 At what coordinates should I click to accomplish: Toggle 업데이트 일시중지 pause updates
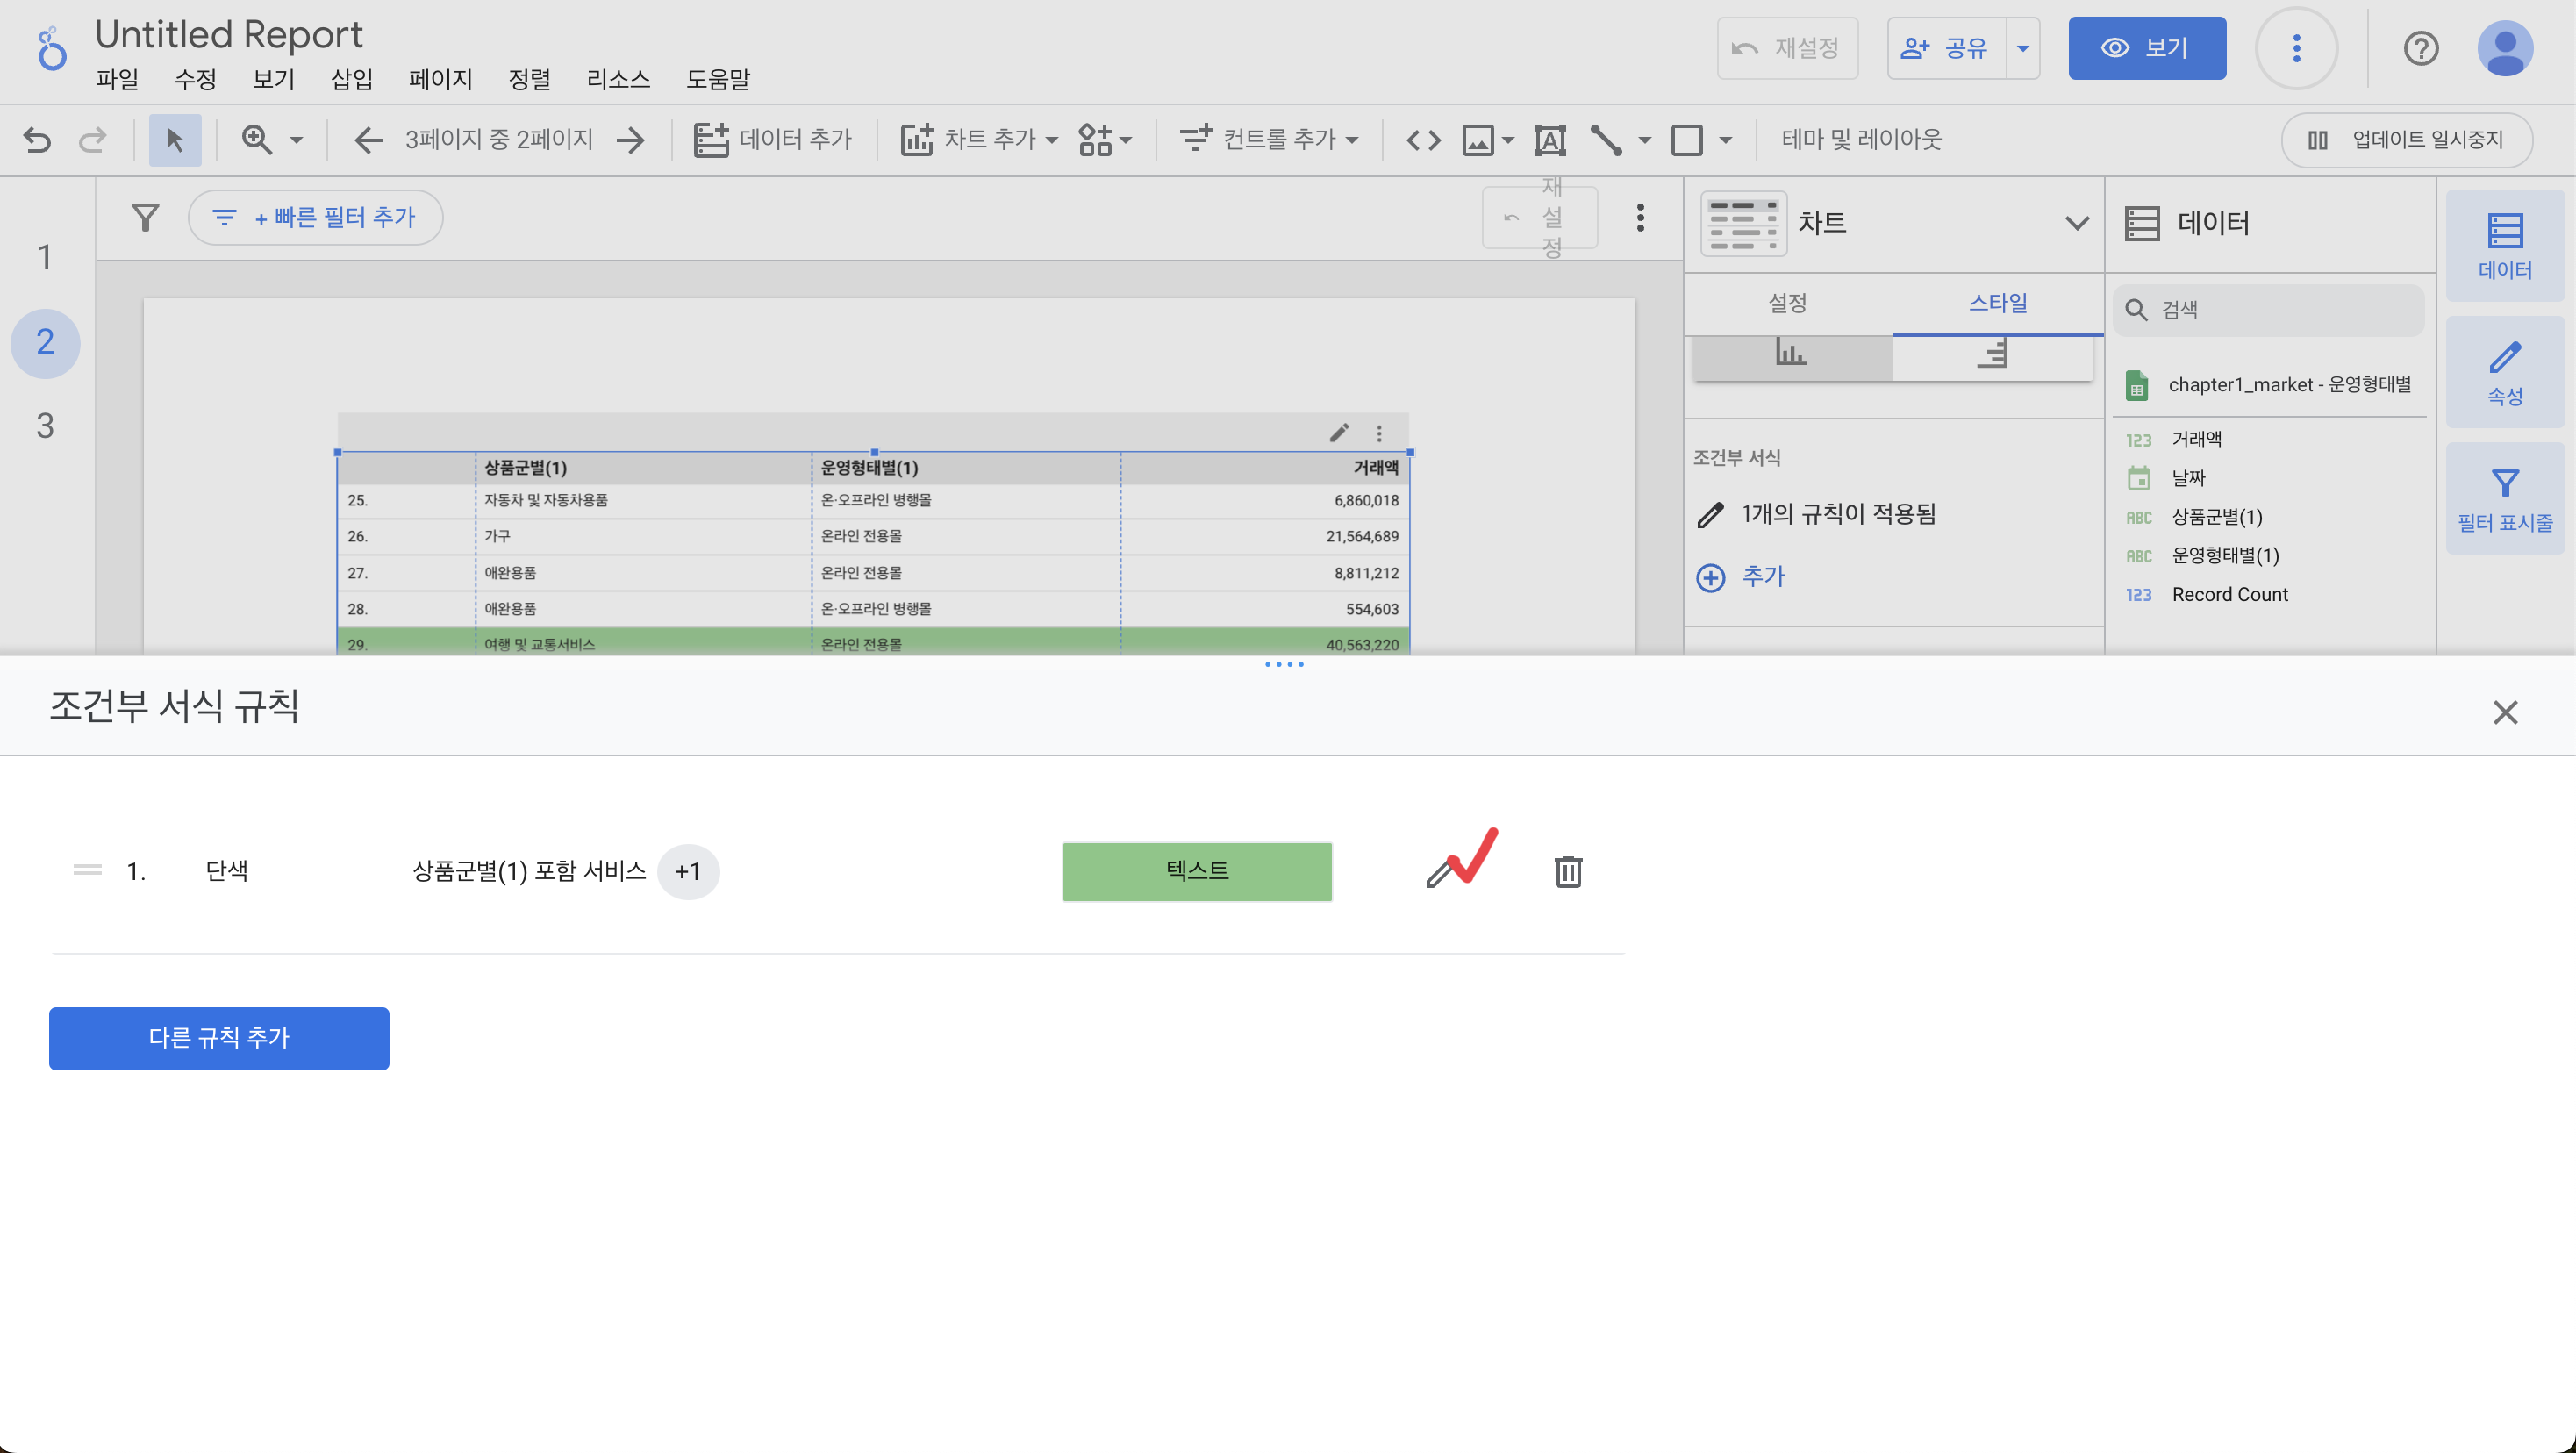pyautogui.click(x=2406, y=140)
